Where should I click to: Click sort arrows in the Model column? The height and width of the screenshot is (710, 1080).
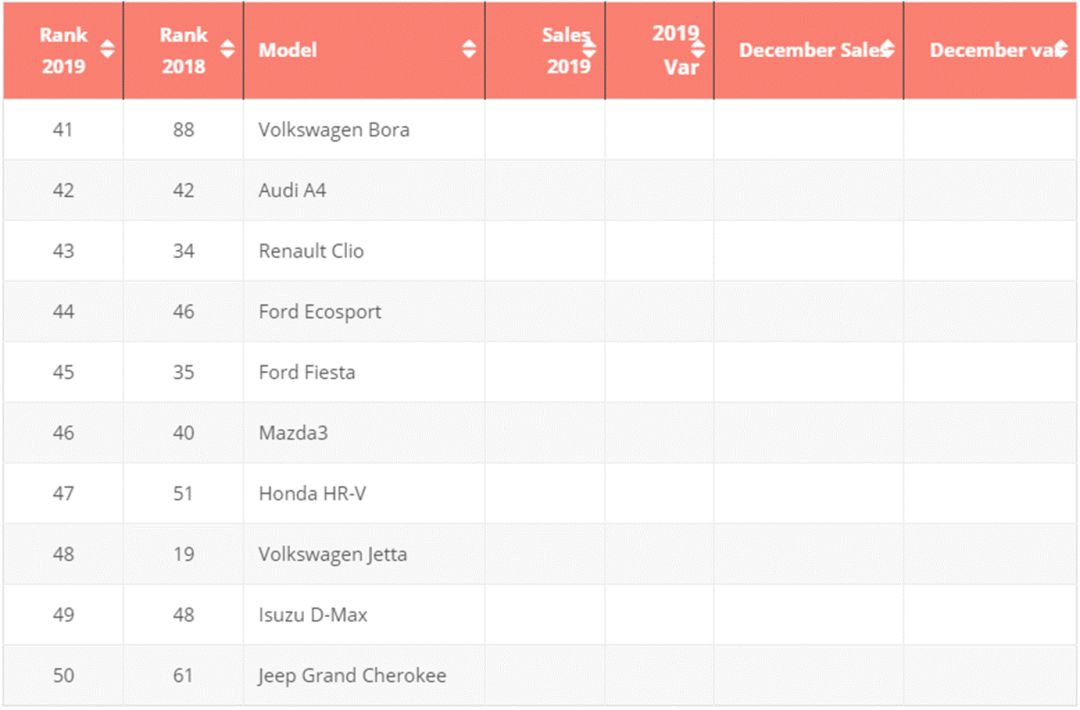pyautogui.click(x=468, y=49)
